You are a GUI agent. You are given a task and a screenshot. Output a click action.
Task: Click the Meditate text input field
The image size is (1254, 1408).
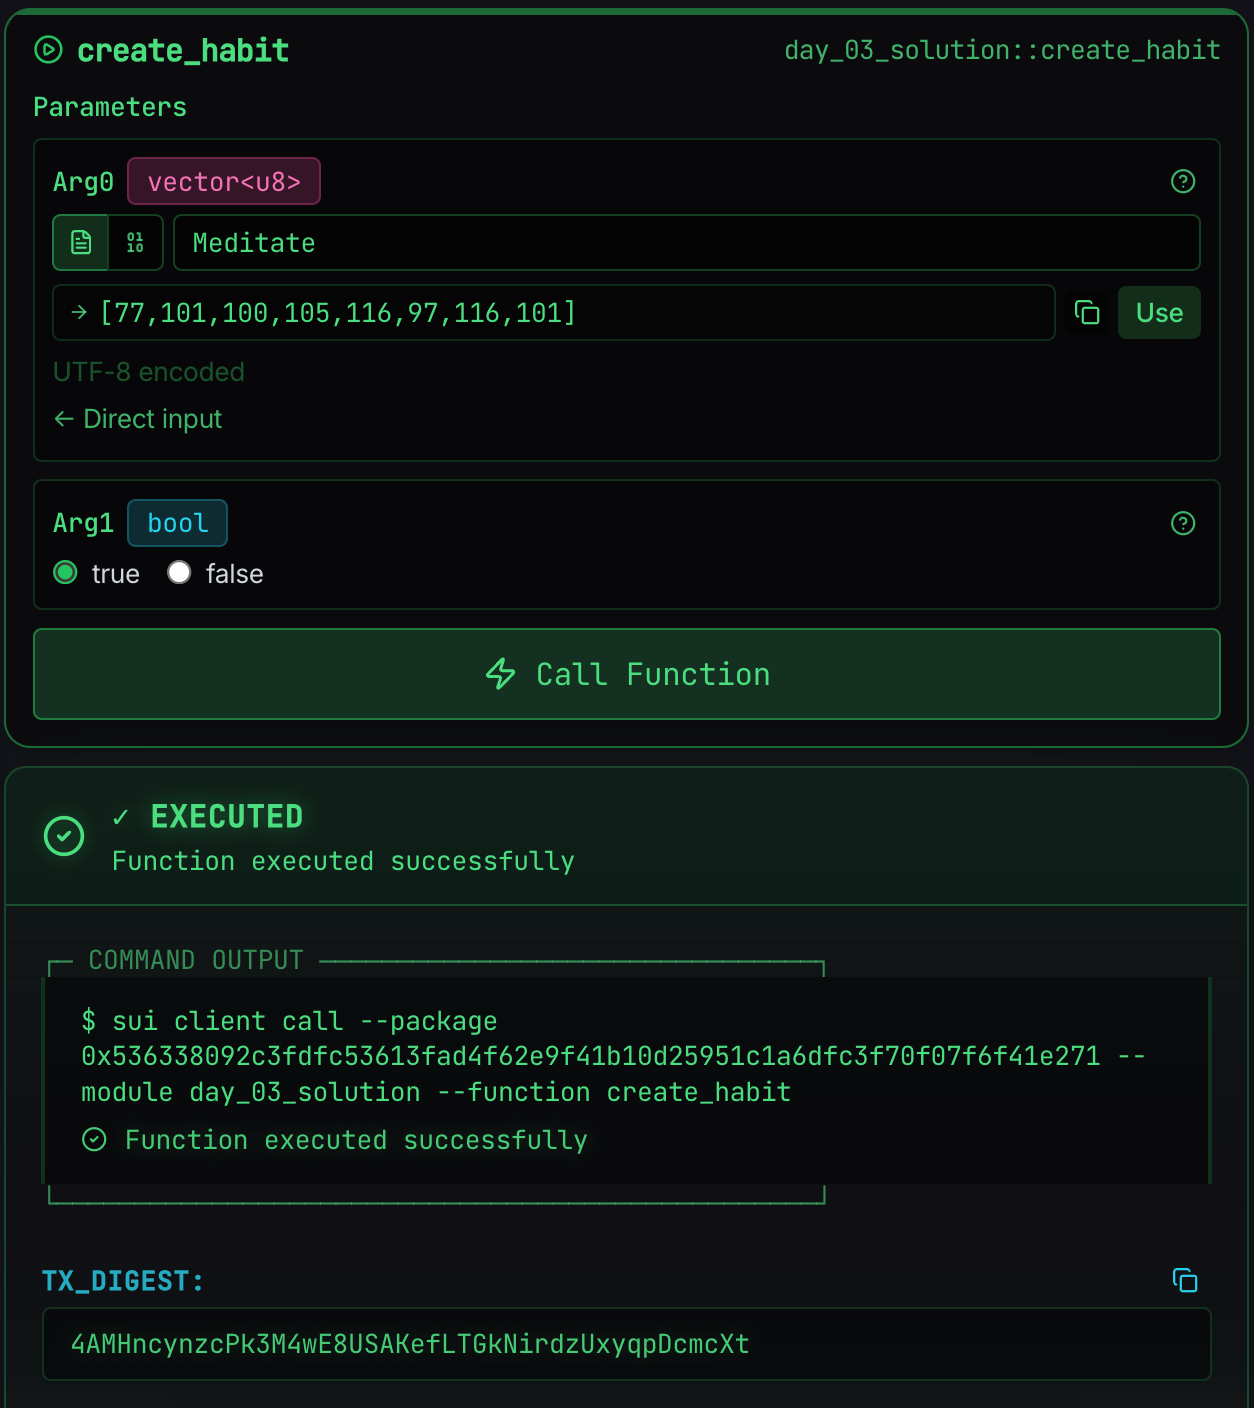686,243
